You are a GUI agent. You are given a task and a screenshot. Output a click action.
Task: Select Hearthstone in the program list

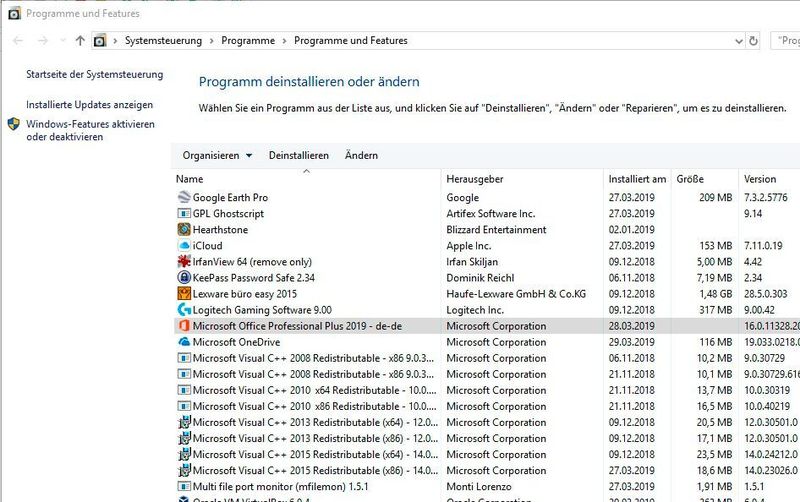[220, 230]
